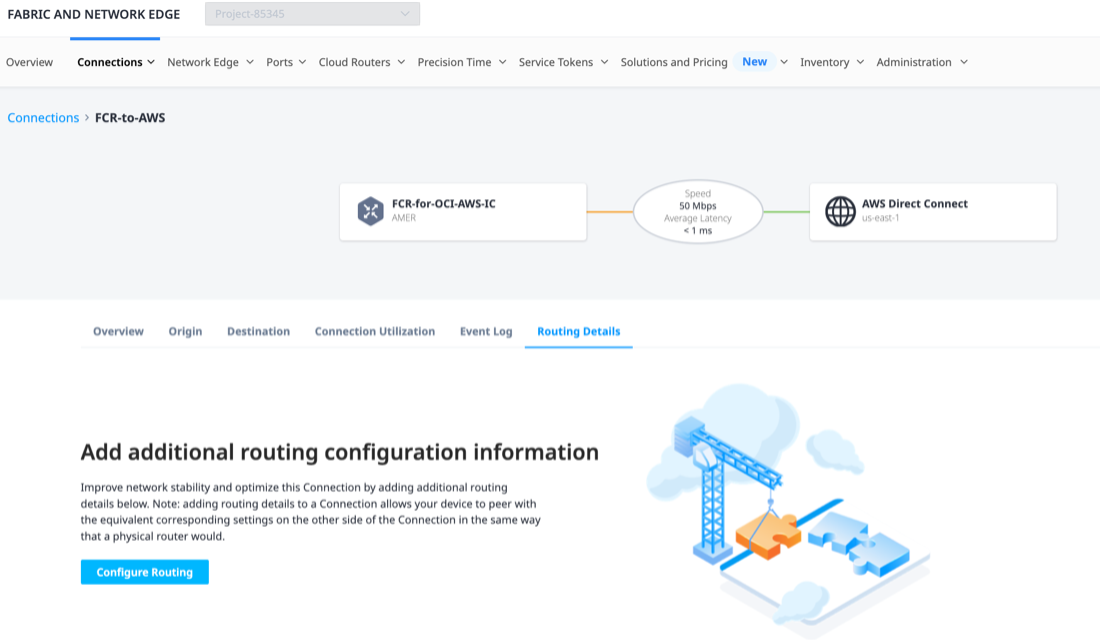Expand the Solutions and Pricing chevron

(784, 62)
